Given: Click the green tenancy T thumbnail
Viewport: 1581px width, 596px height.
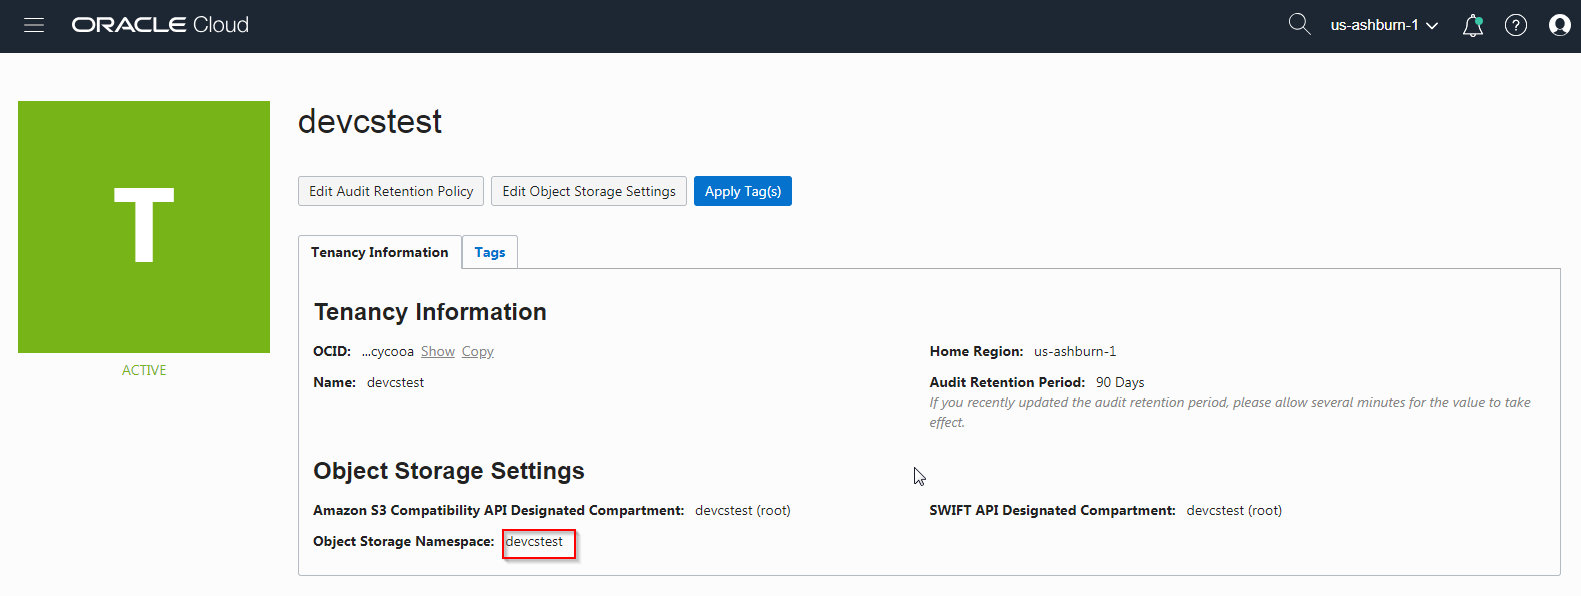Looking at the screenshot, I should click(144, 227).
